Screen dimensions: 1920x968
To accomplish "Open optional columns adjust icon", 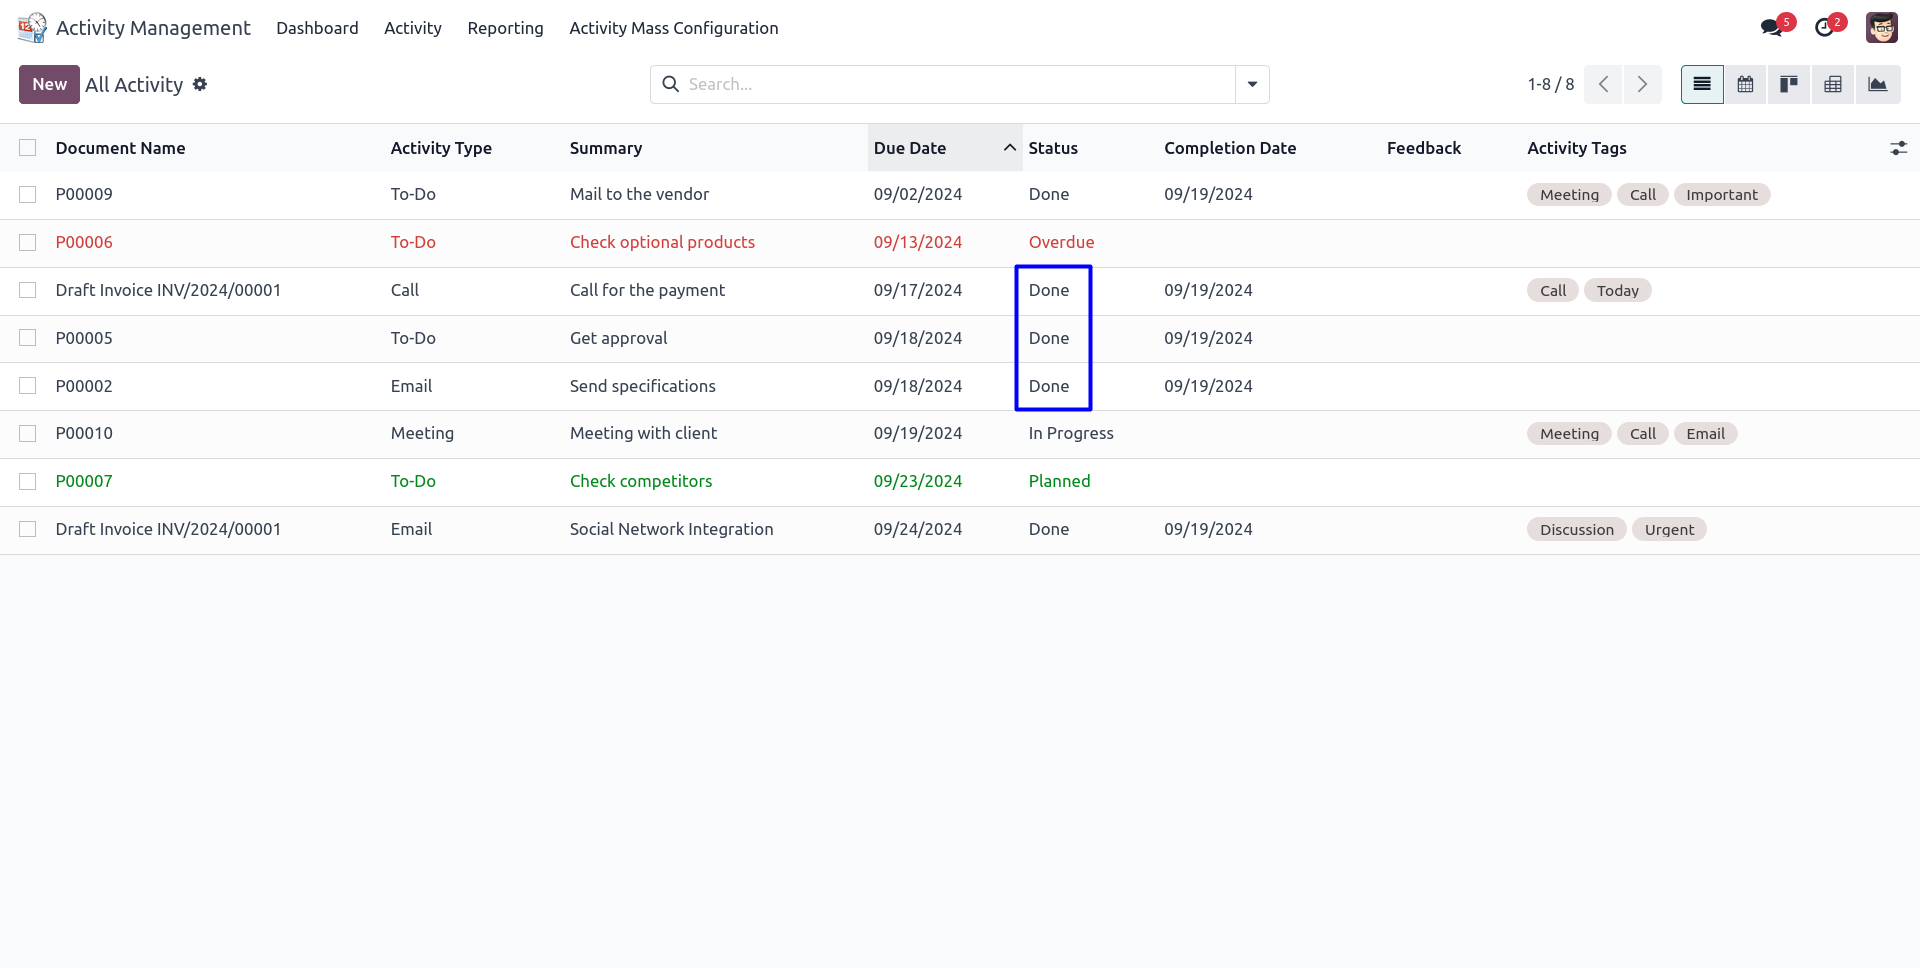I will (1898, 148).
